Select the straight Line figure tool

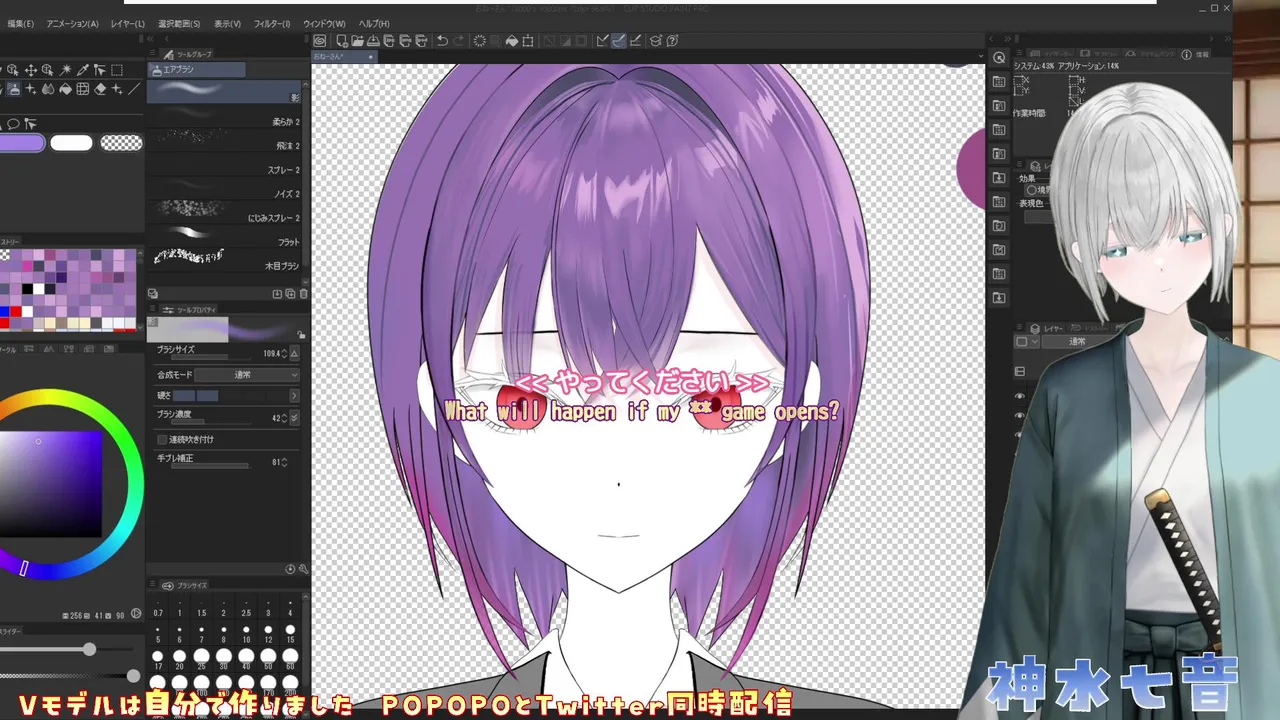pos(135,89)
